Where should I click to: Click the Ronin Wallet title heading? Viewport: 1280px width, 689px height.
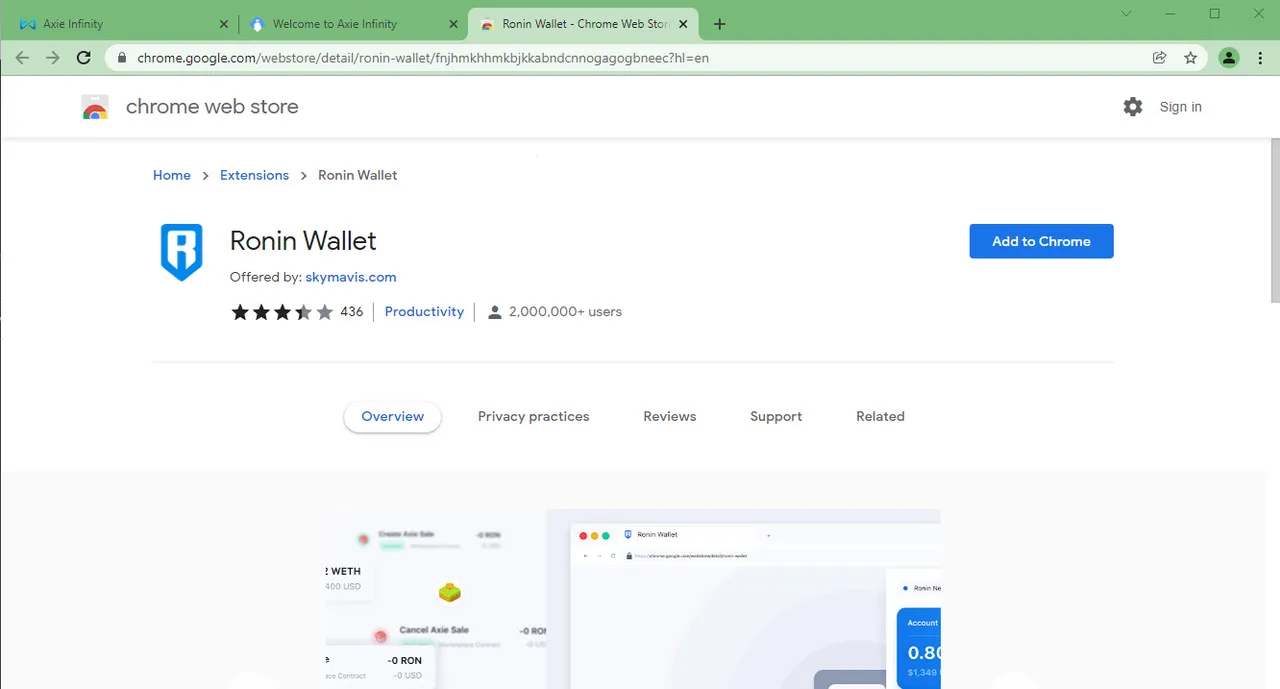point(303,241)
